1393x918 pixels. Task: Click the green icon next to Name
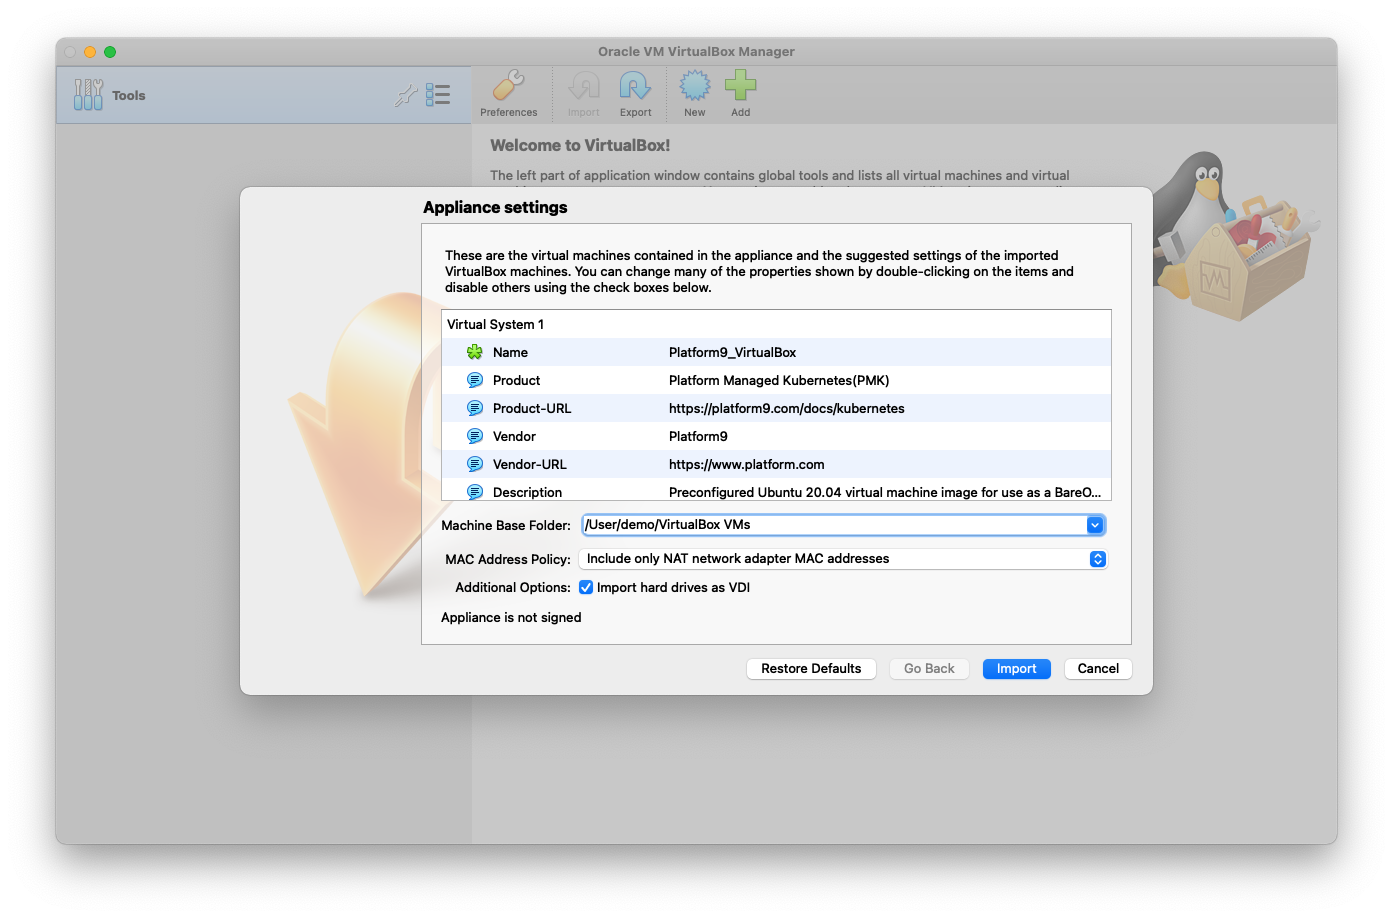click(x=475, y=352)
